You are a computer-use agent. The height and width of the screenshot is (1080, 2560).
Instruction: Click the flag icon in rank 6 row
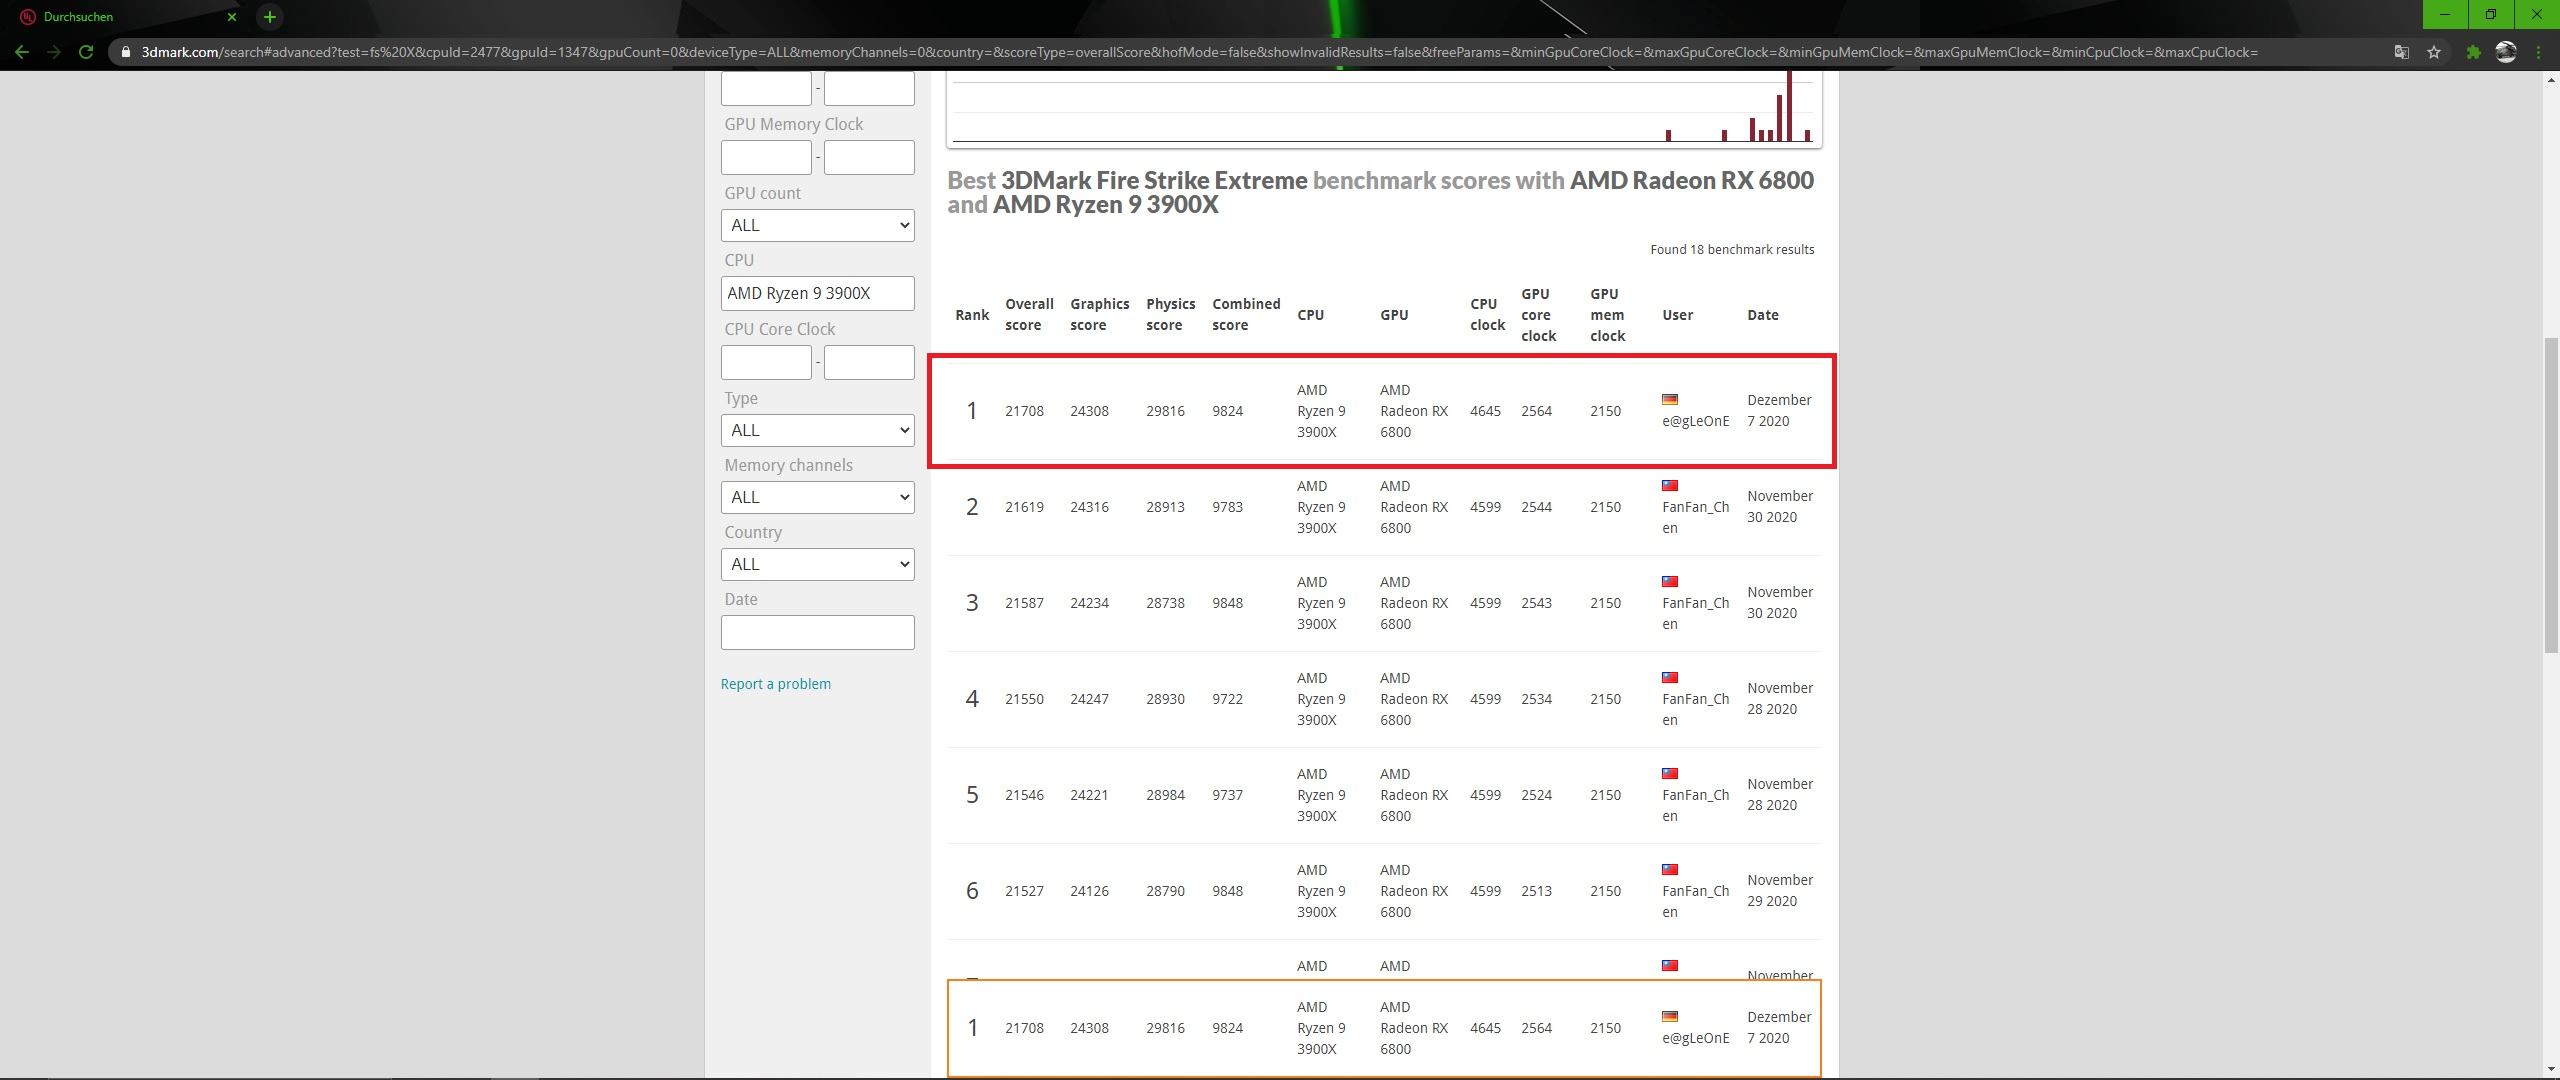pyautogui.click(x=1670, y=869)
